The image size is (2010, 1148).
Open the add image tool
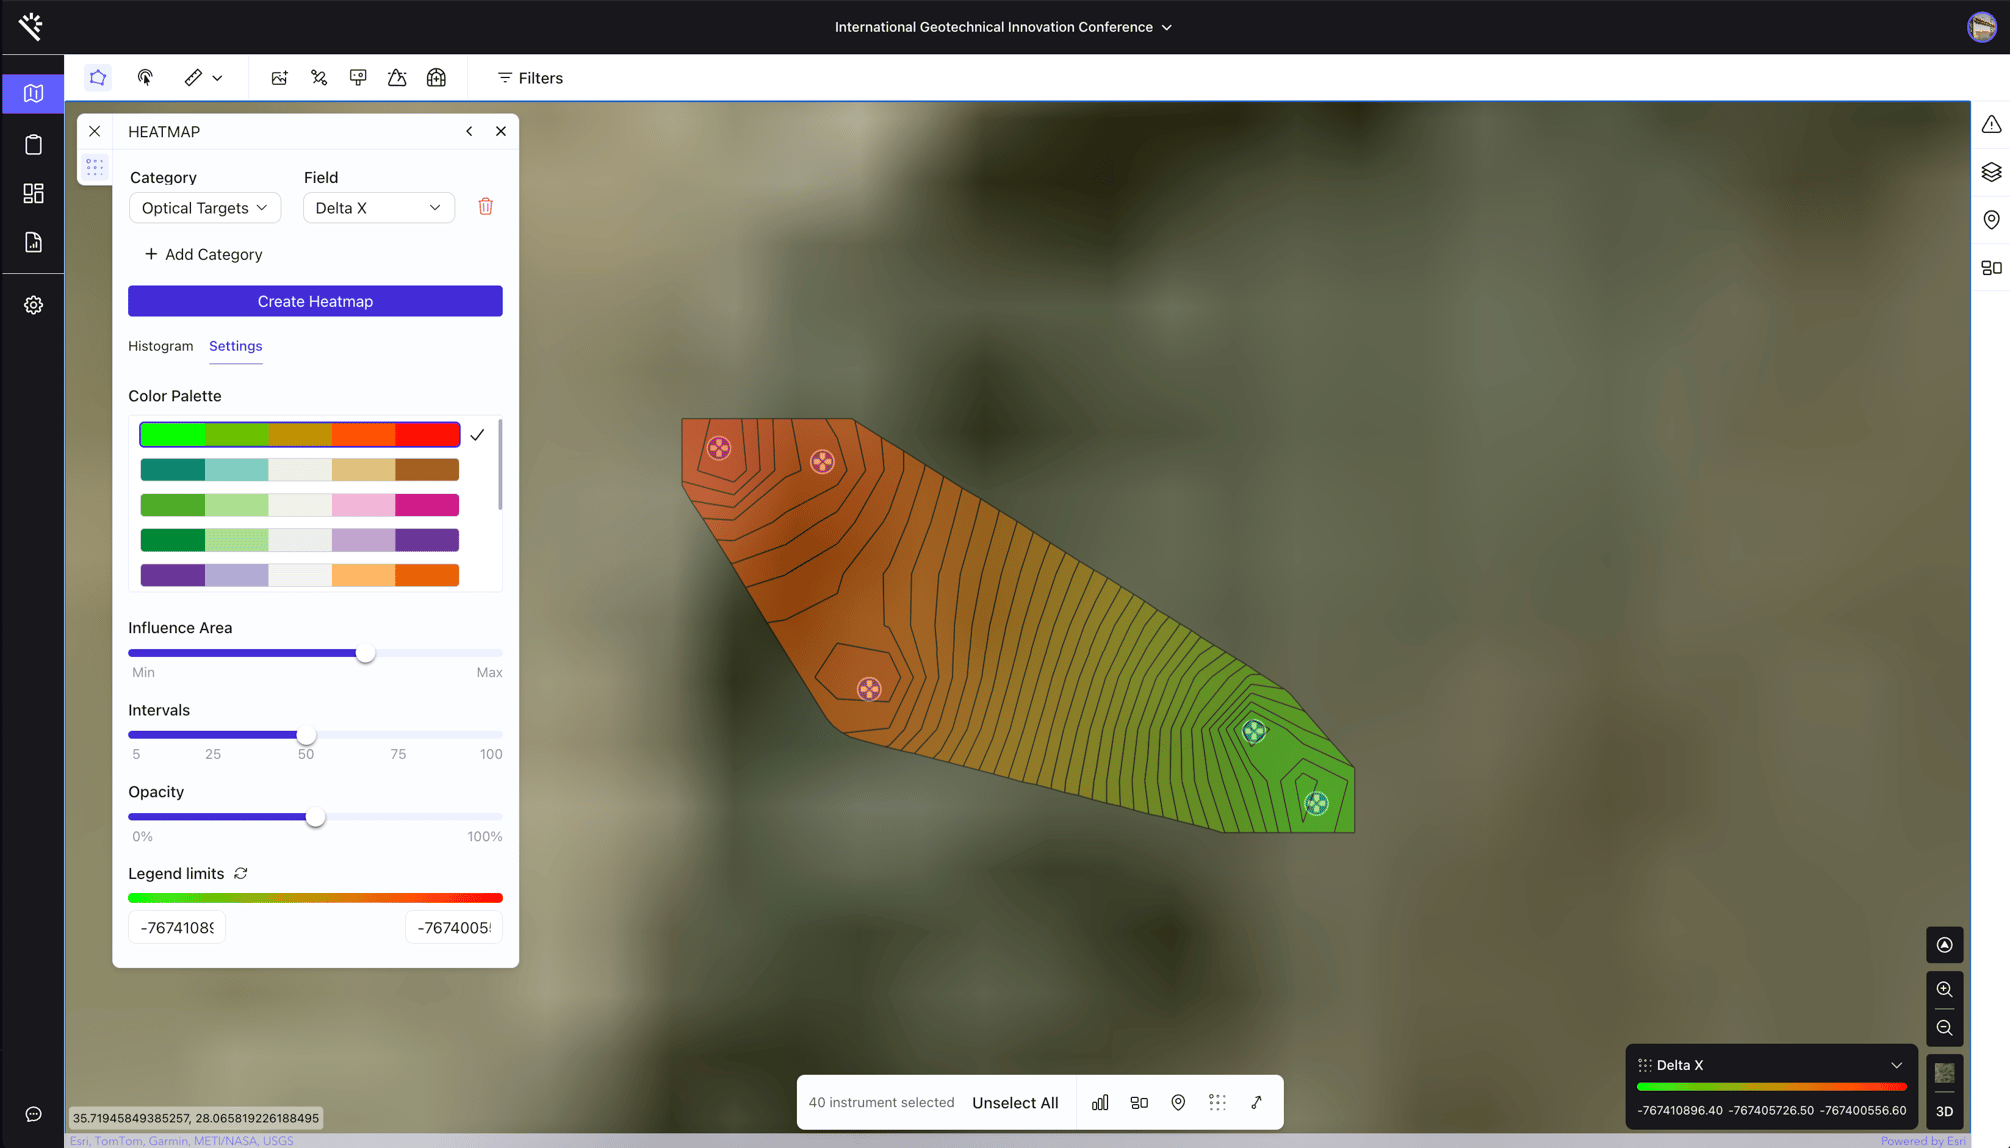(x=279, y=78)
